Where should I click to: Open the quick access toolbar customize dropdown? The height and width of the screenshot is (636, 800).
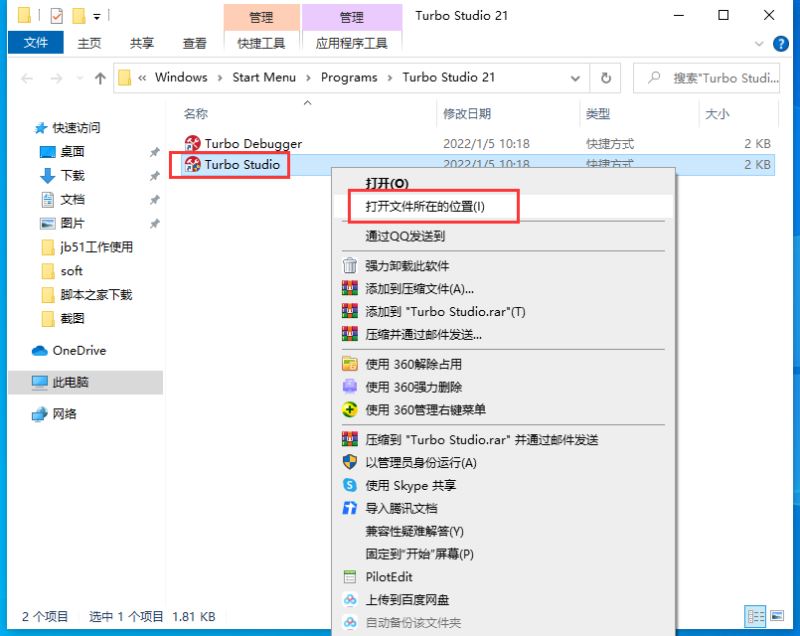(x=97, y=17)
